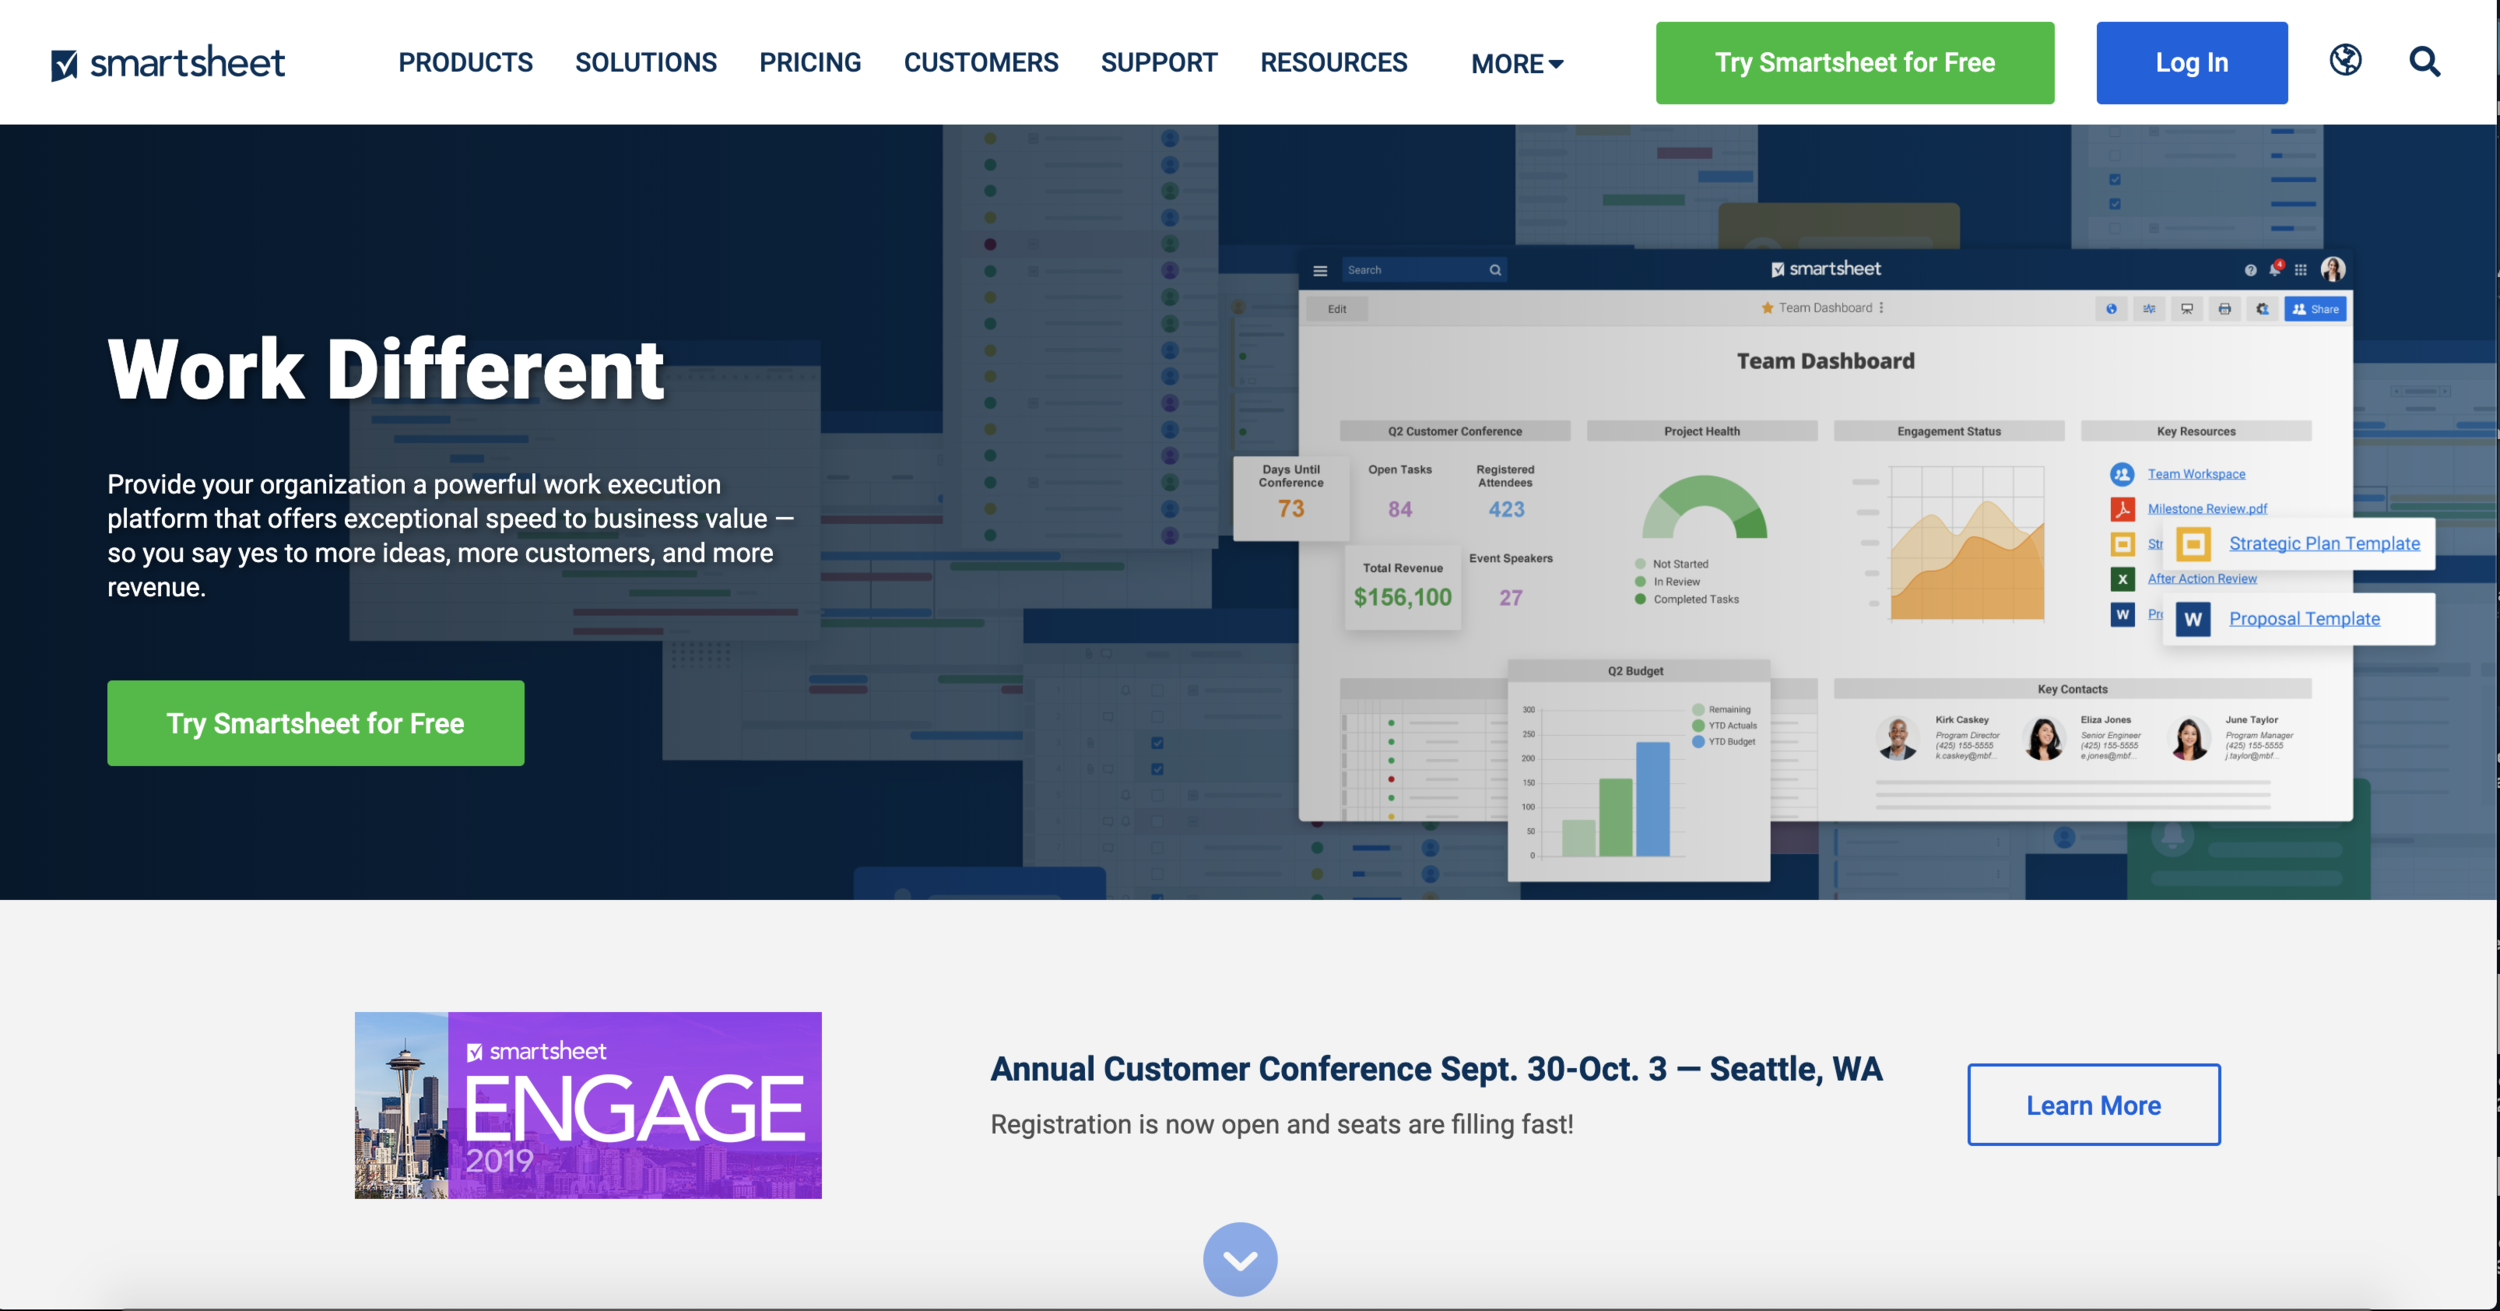
Task: Click the hamburger menu in dashboard preview
Action: [1320, 270]
